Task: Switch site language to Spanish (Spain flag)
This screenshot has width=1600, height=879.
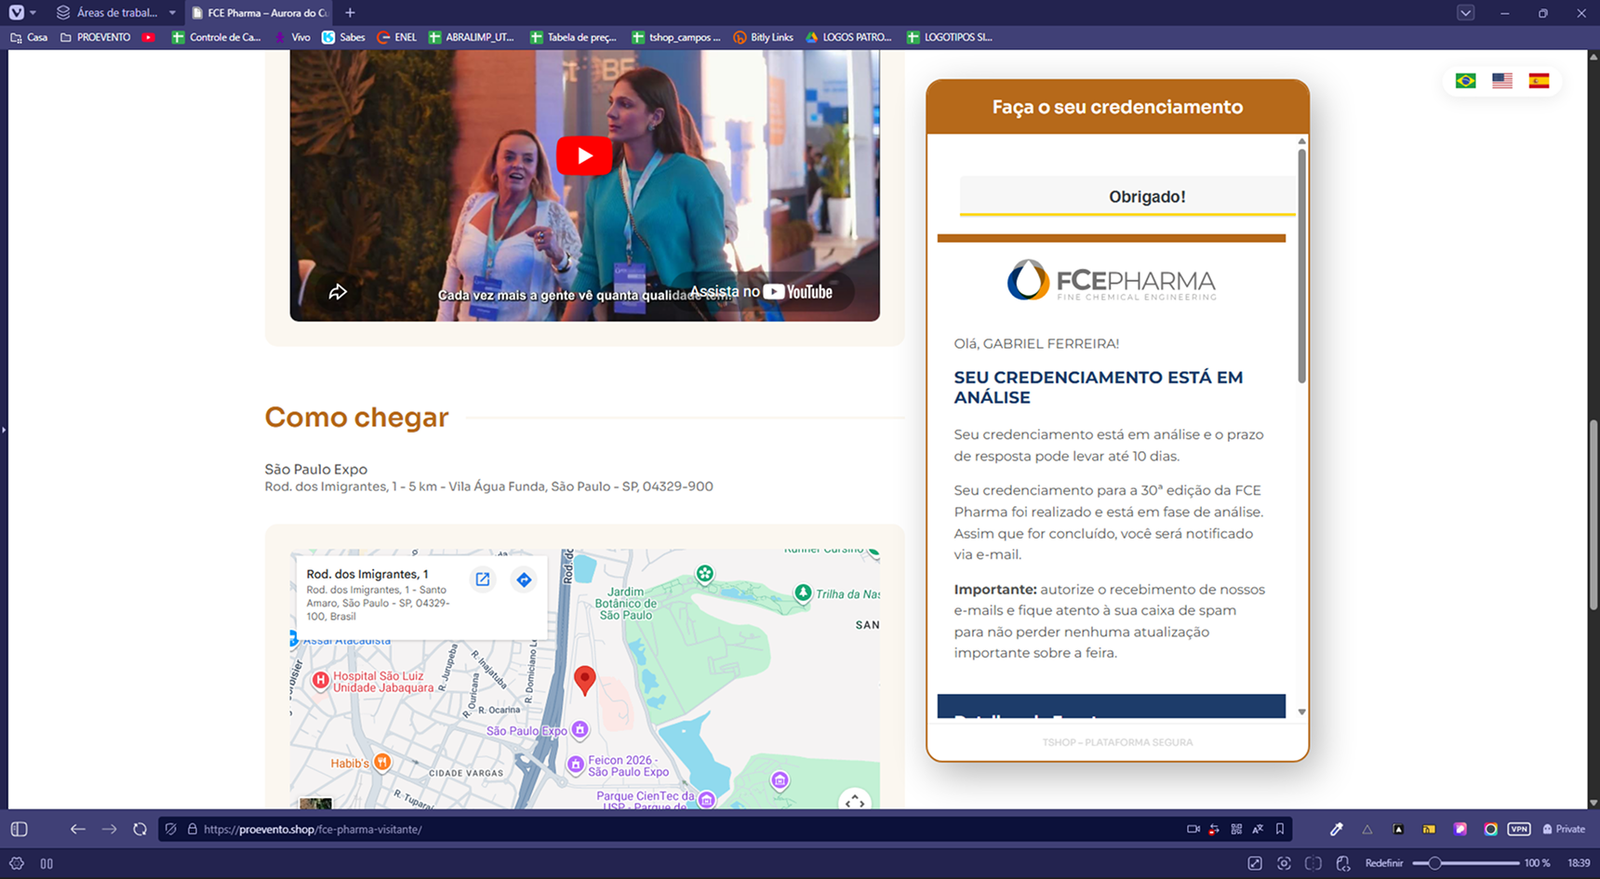Action: tap(1539, 81)
